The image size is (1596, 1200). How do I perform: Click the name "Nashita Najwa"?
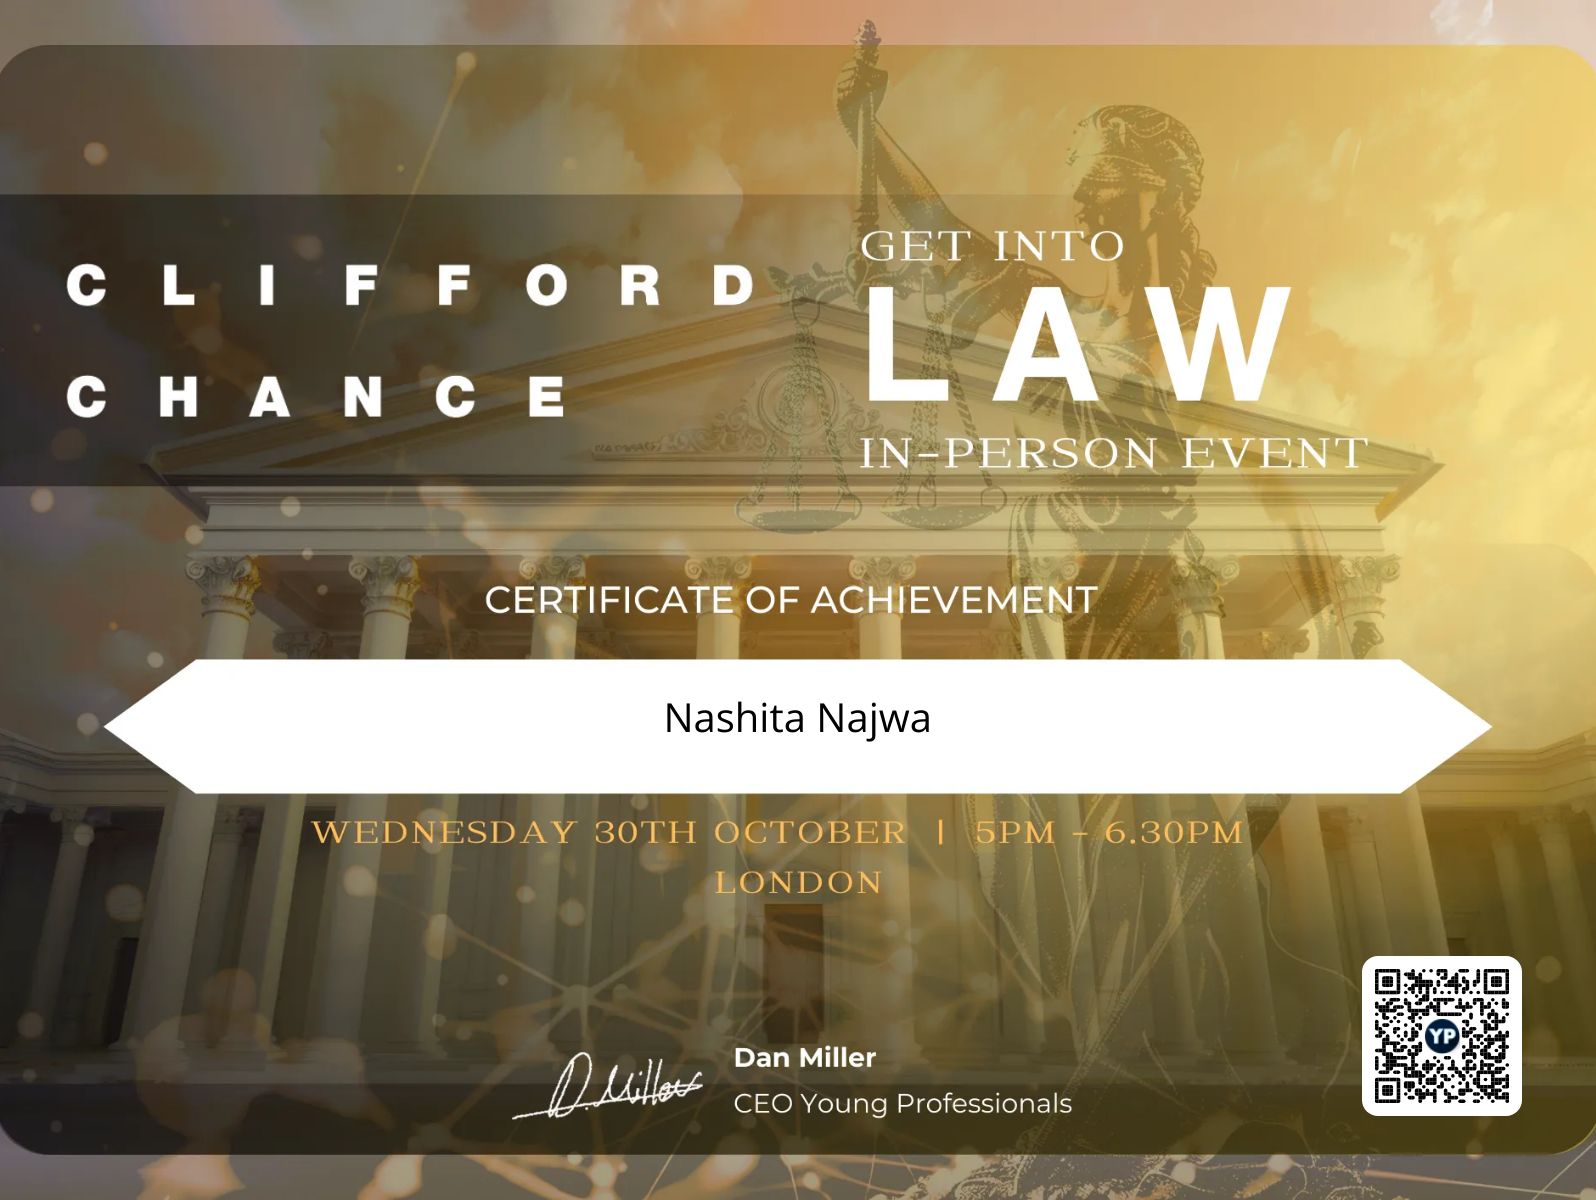point(797,719)
